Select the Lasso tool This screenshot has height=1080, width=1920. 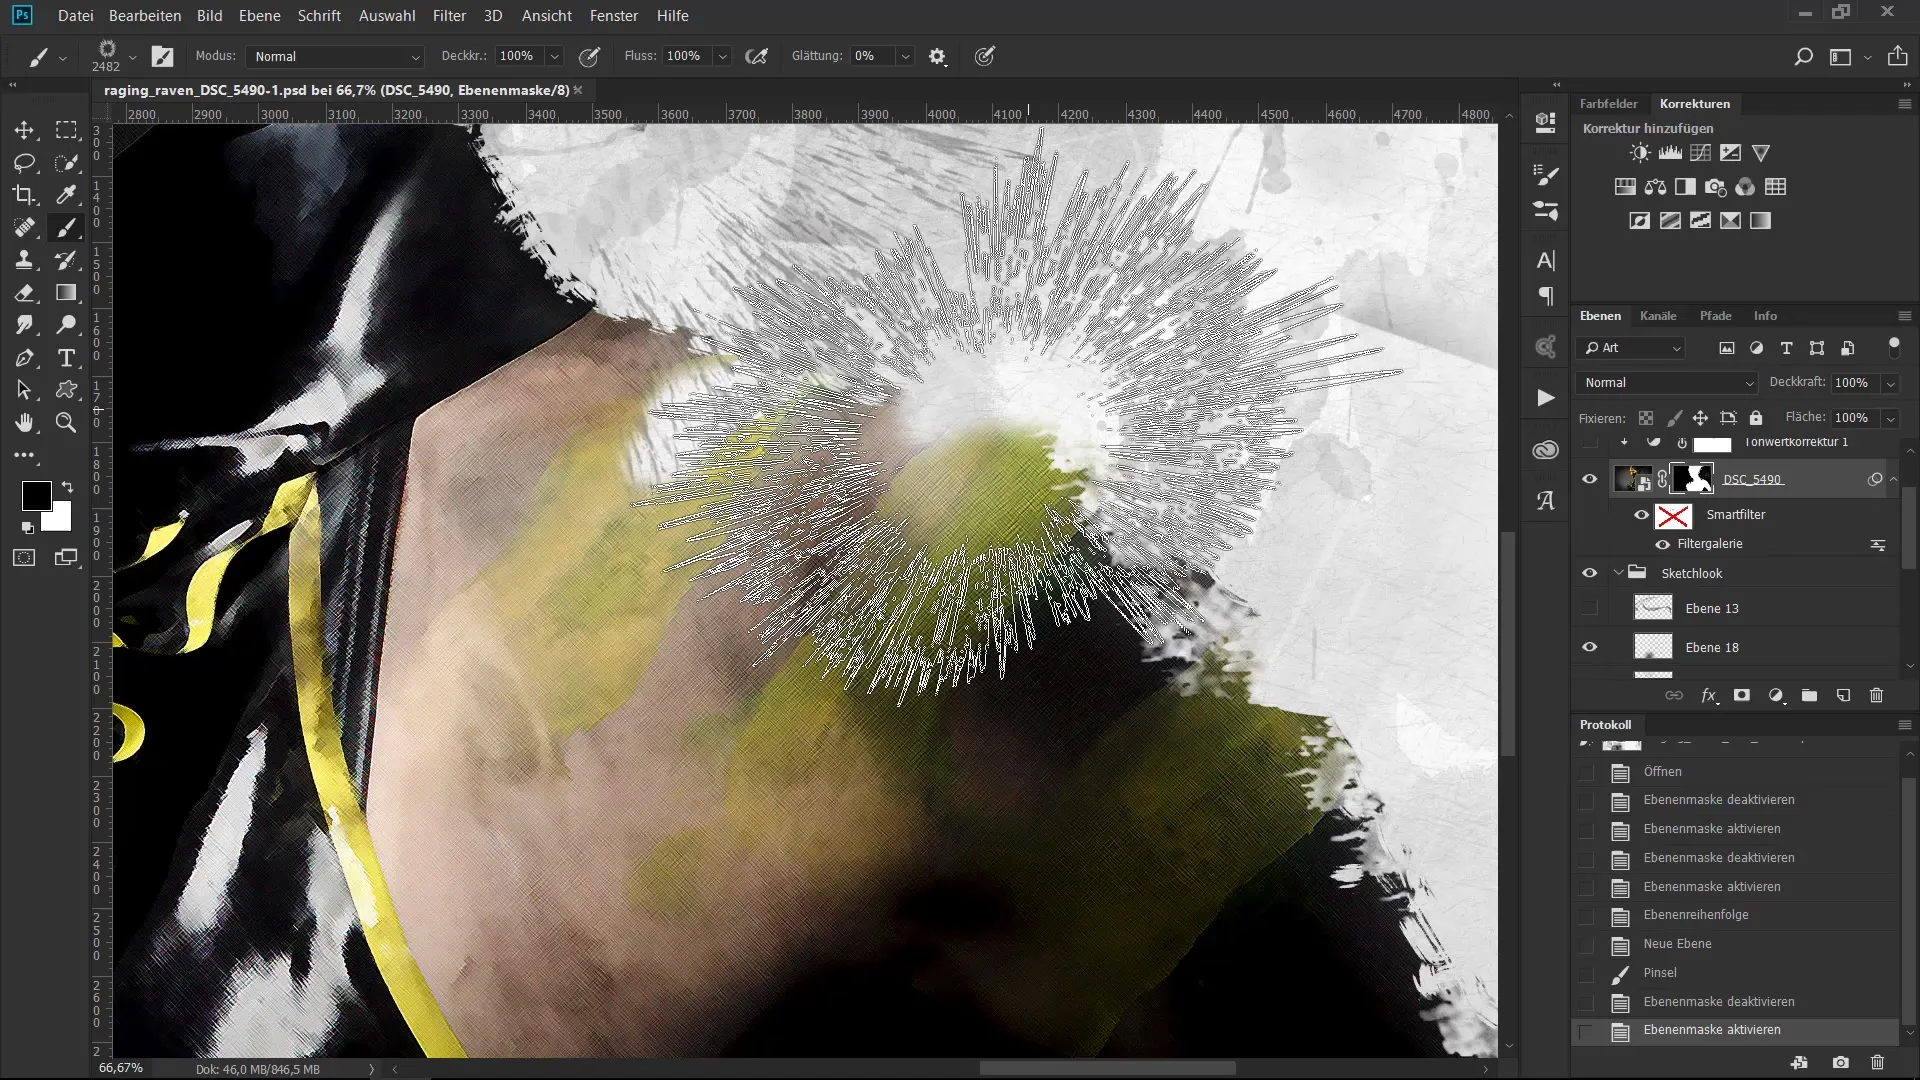pyautogui.click(x=24, y=163)
